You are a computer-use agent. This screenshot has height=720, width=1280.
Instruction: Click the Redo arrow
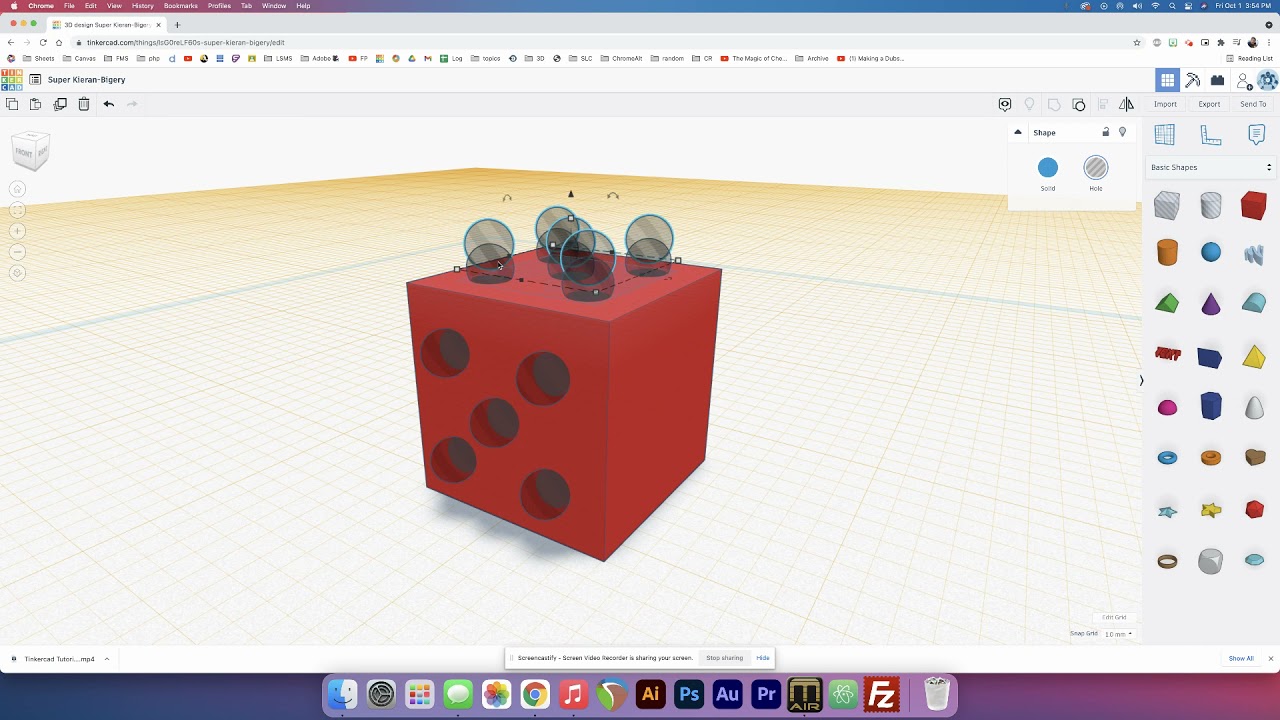pyautogui.click(x=132, y=104)
